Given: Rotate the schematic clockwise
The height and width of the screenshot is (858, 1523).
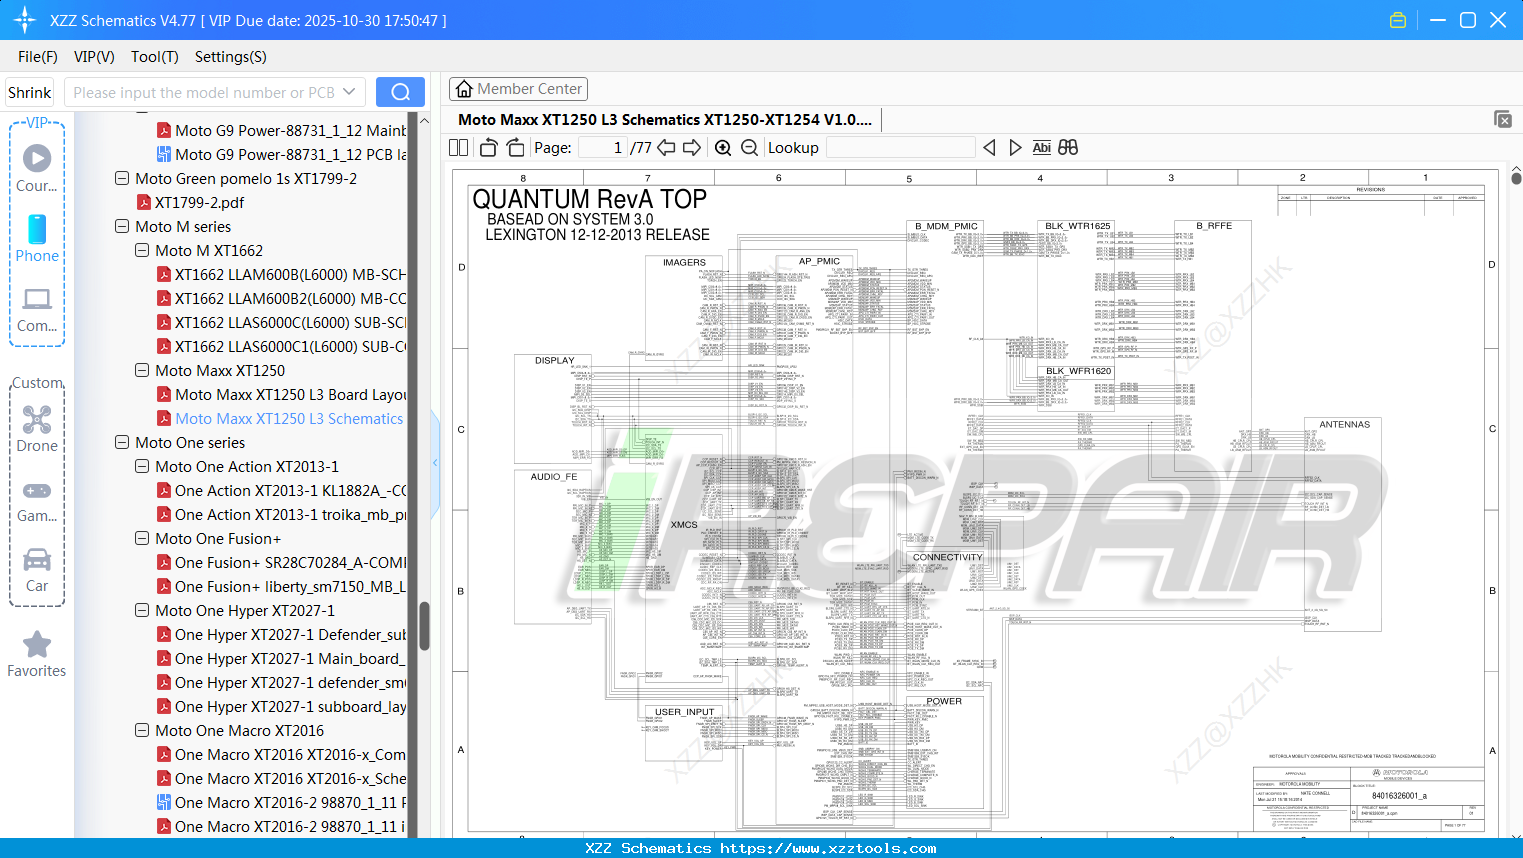Looking at the screenshot, I should 515,147.
